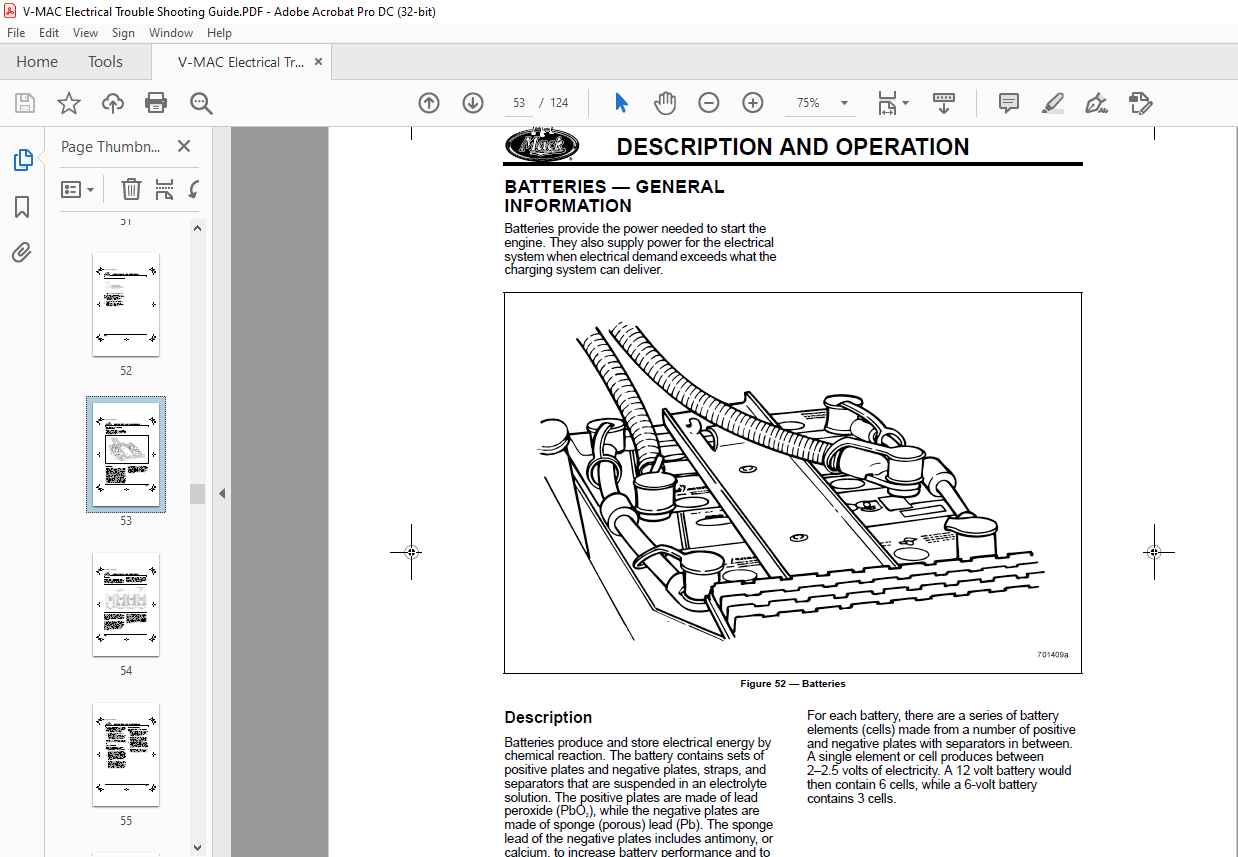
Task: Upload the file to cloud storage
Action: [x=113, y=103]
